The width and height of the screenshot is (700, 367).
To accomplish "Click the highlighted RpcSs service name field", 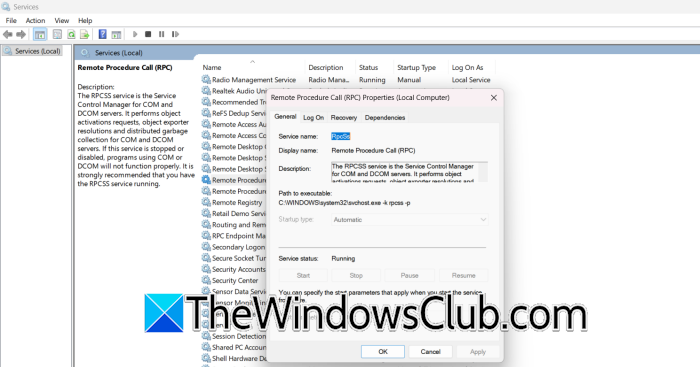I will pyautogui.click(x=341, y=136).
